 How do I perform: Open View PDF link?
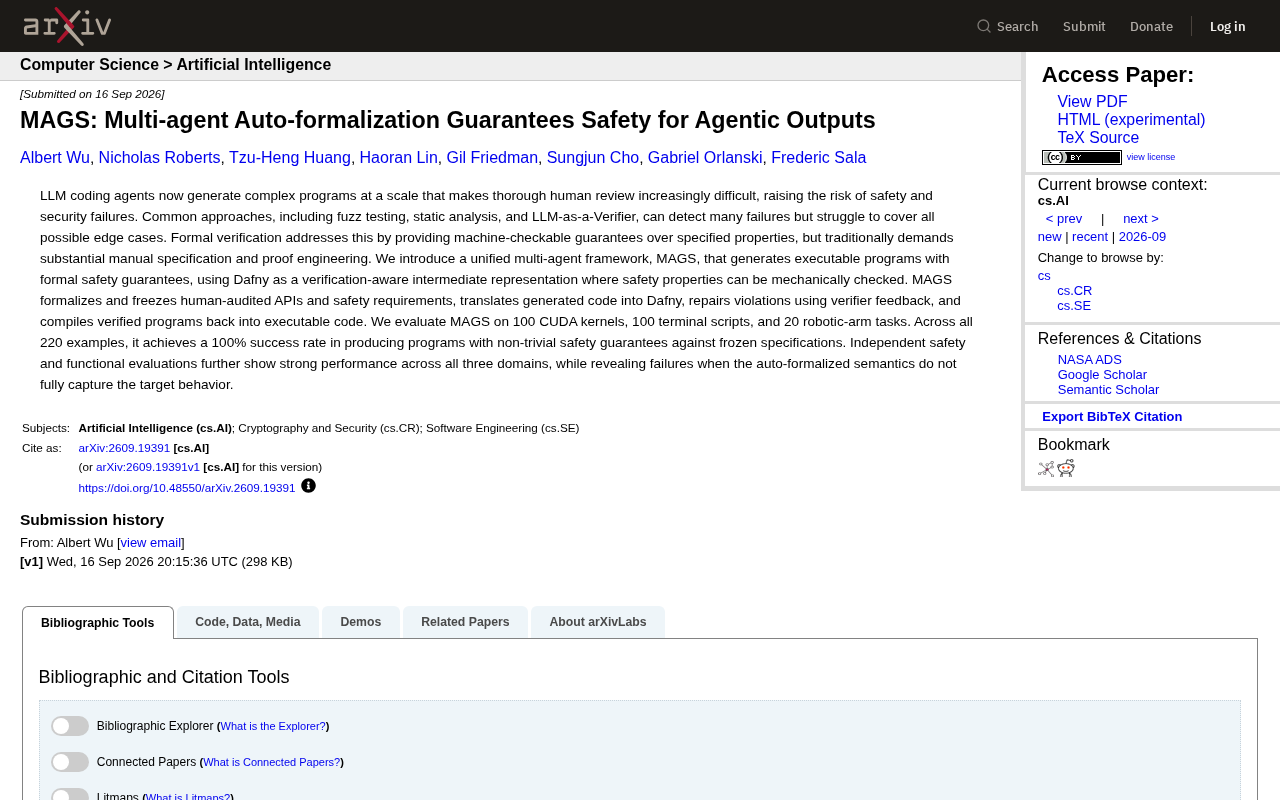[x=1092, y=102]
